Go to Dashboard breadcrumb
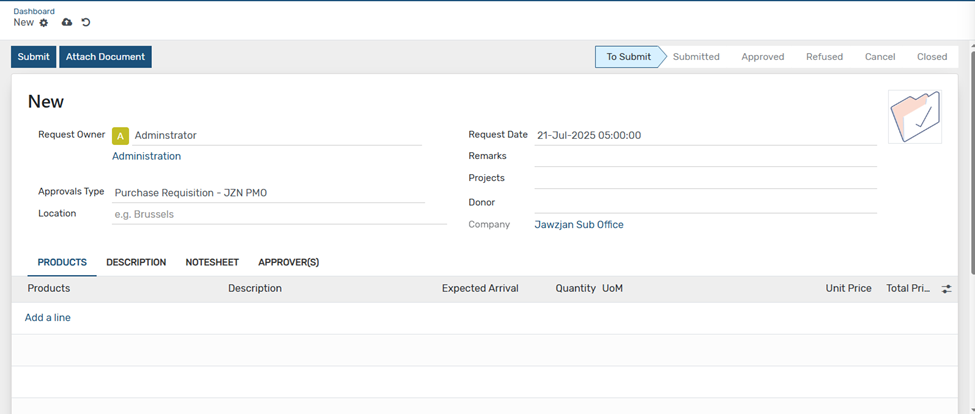This screenshot has height=414, width=975. (x=34, y=11)
